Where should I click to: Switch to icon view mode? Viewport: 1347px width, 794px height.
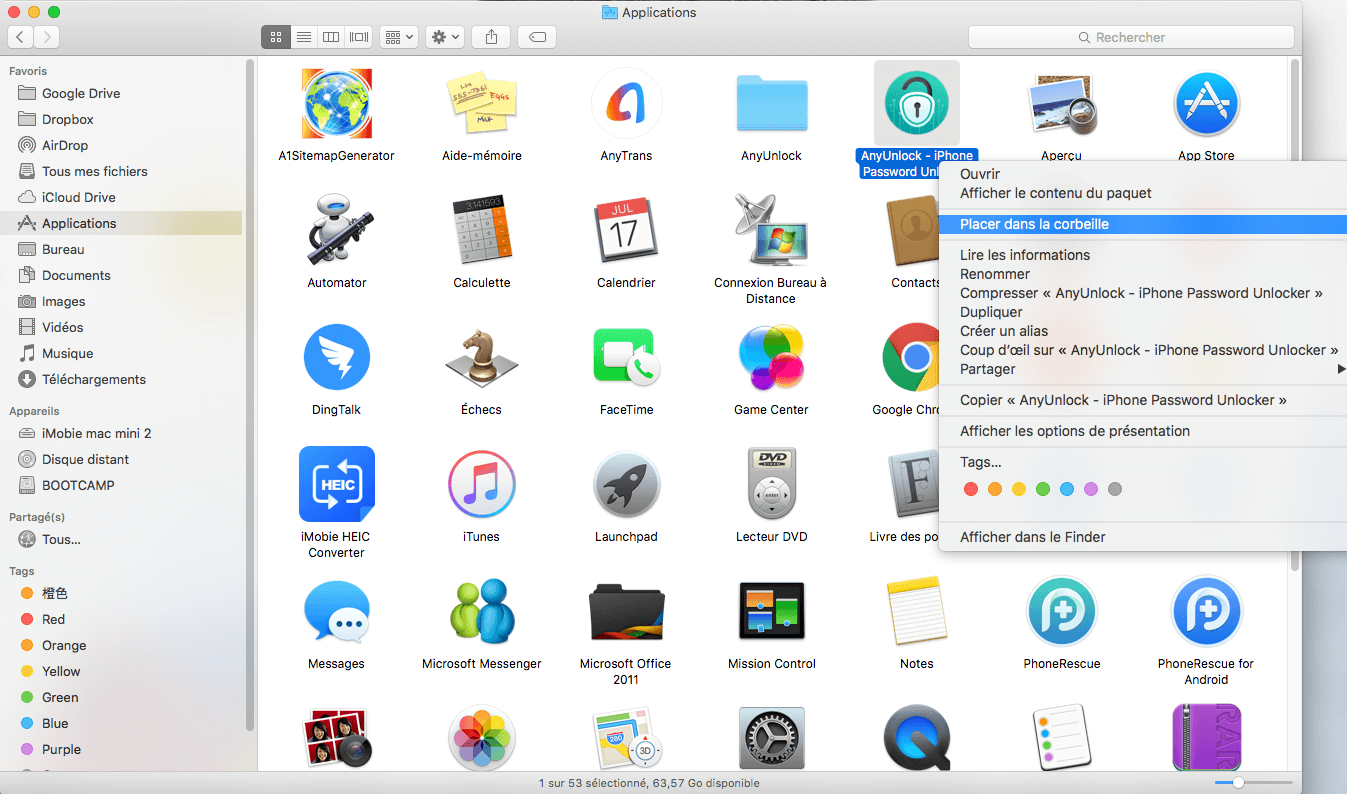[x=276, y=37]
